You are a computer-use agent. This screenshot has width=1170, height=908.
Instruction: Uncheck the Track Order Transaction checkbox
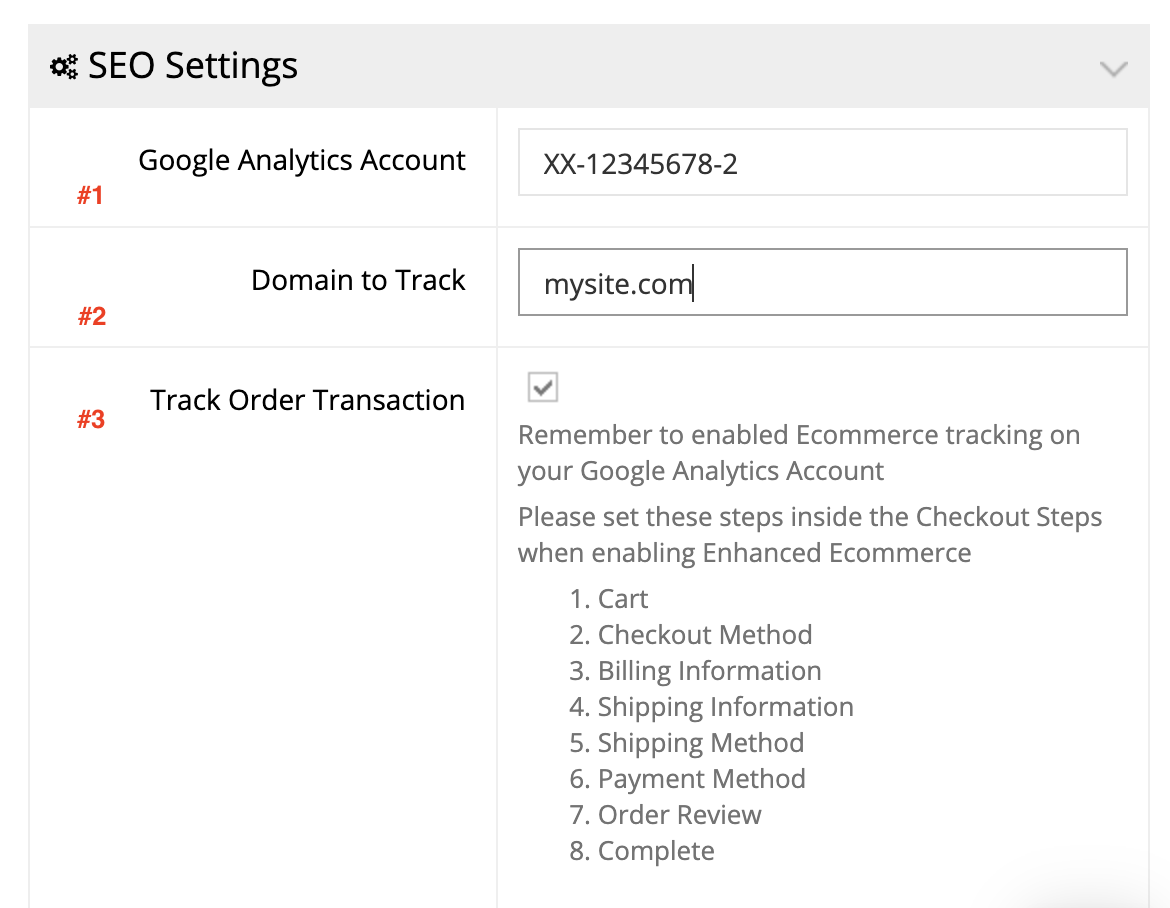(x=541, y=387)
